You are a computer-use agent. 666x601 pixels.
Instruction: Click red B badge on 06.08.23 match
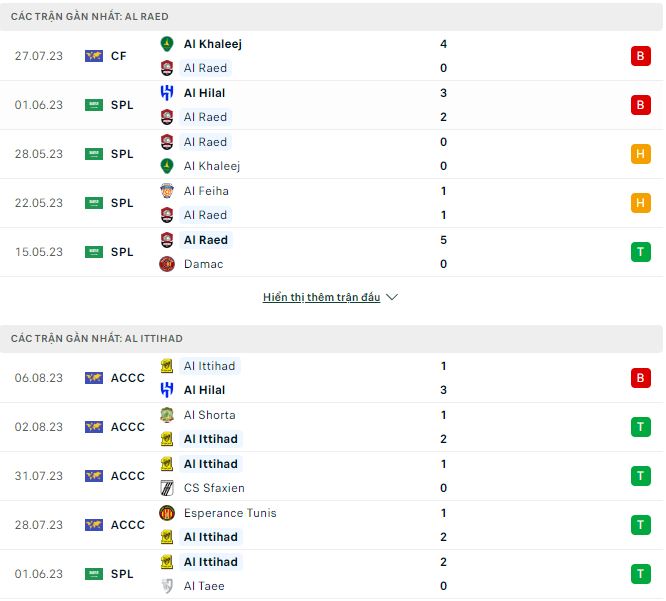[640, 378]
